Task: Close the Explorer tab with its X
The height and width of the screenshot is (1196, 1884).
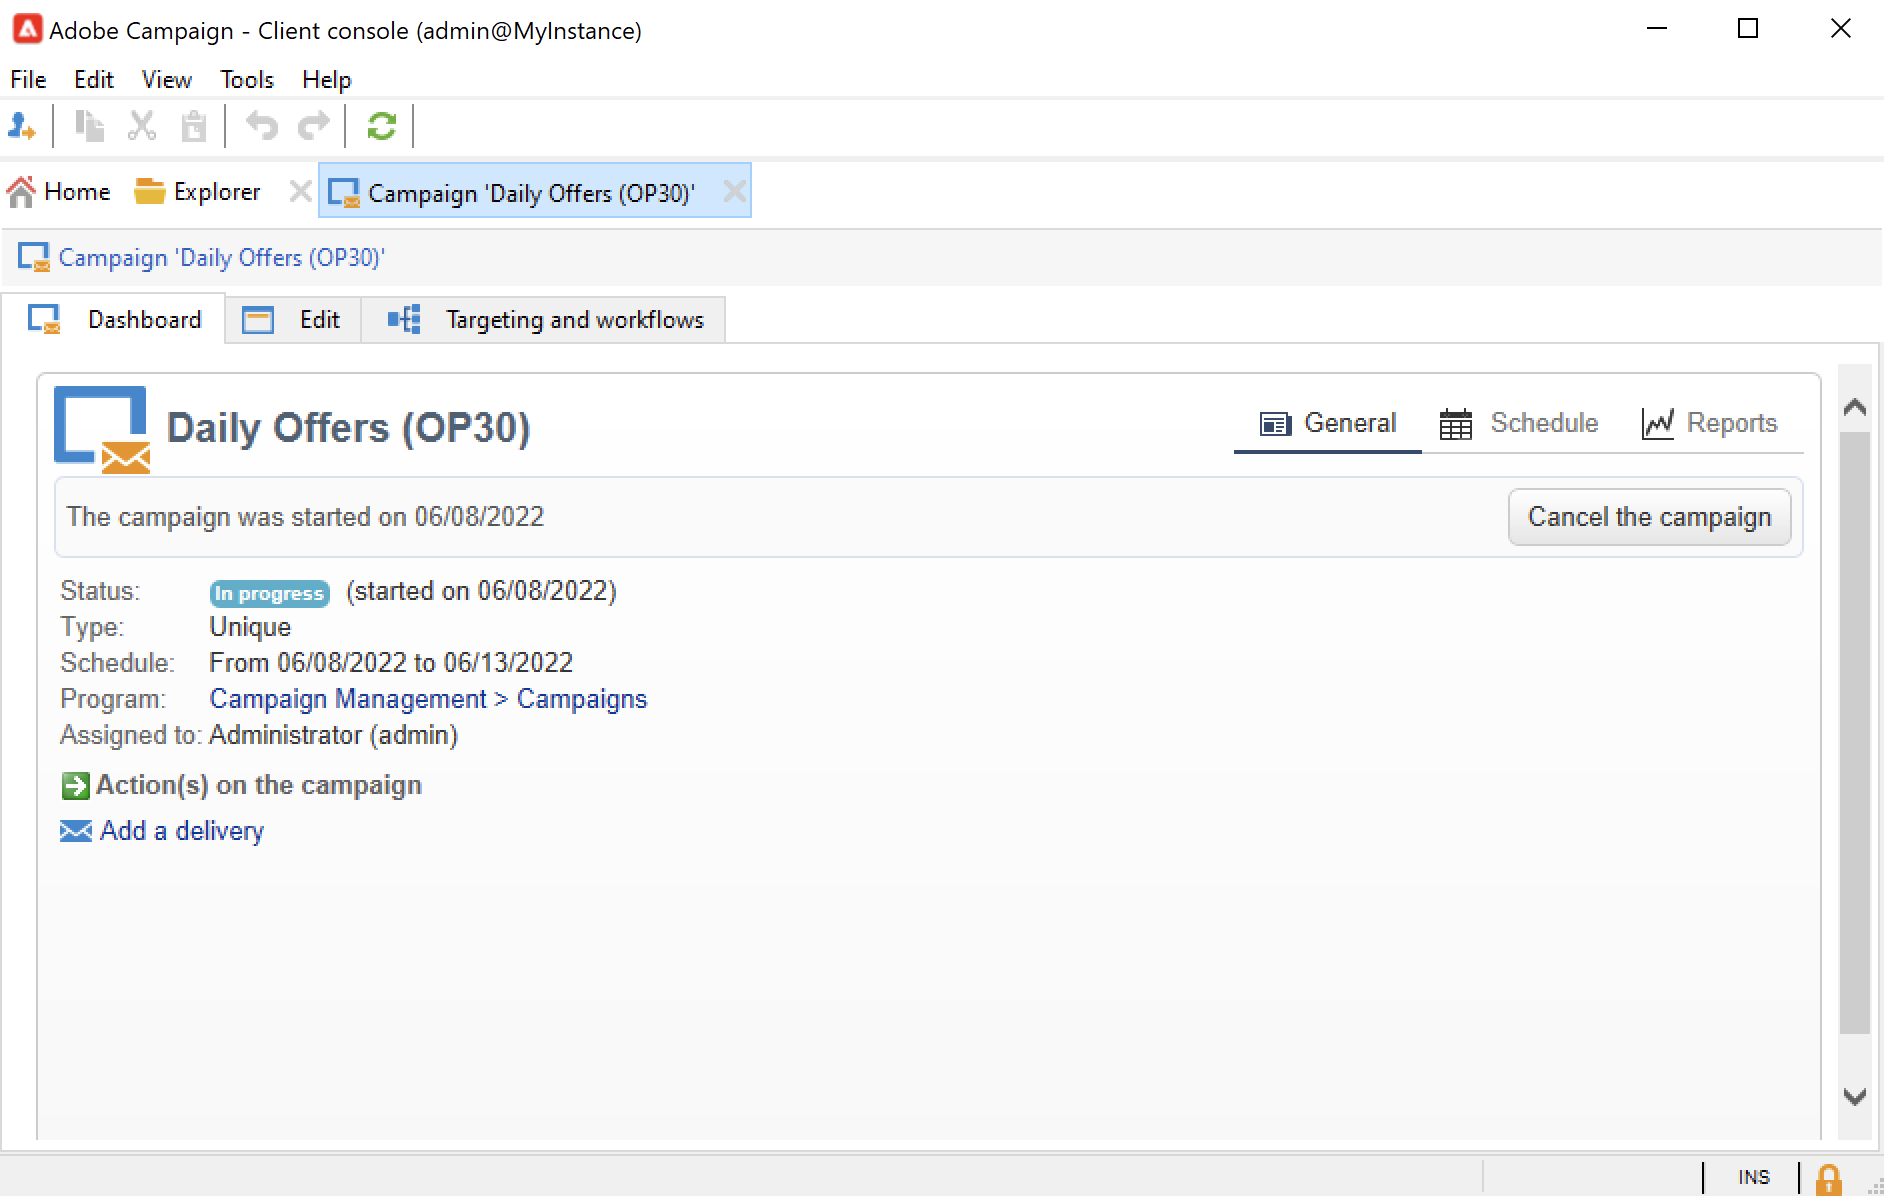Action: [x=299, y=191]
